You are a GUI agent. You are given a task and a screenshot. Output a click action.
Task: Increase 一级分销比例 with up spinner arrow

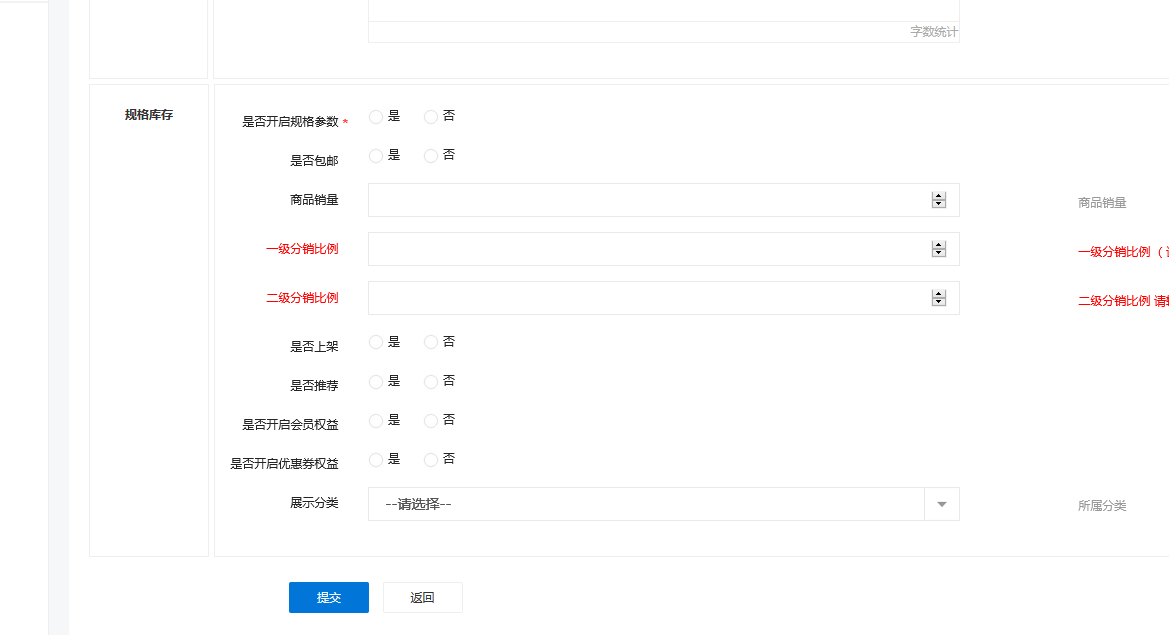pos(939,245)
